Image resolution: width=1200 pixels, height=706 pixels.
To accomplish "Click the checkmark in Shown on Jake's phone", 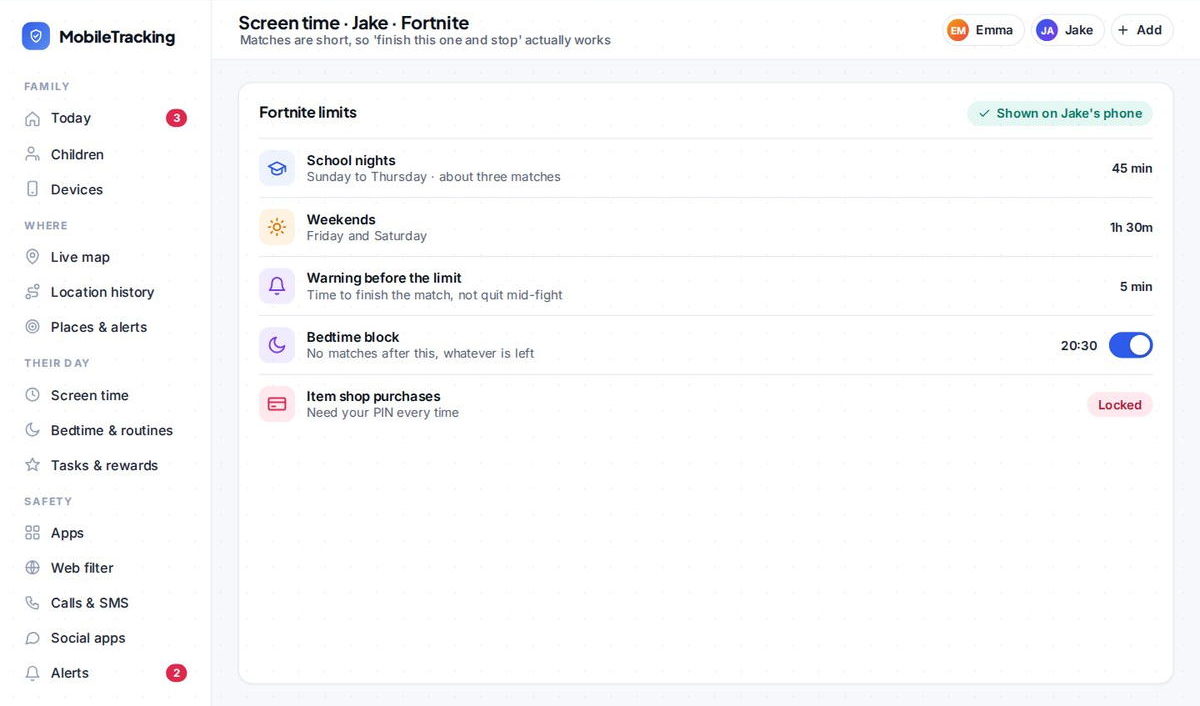I will (984, 113).
